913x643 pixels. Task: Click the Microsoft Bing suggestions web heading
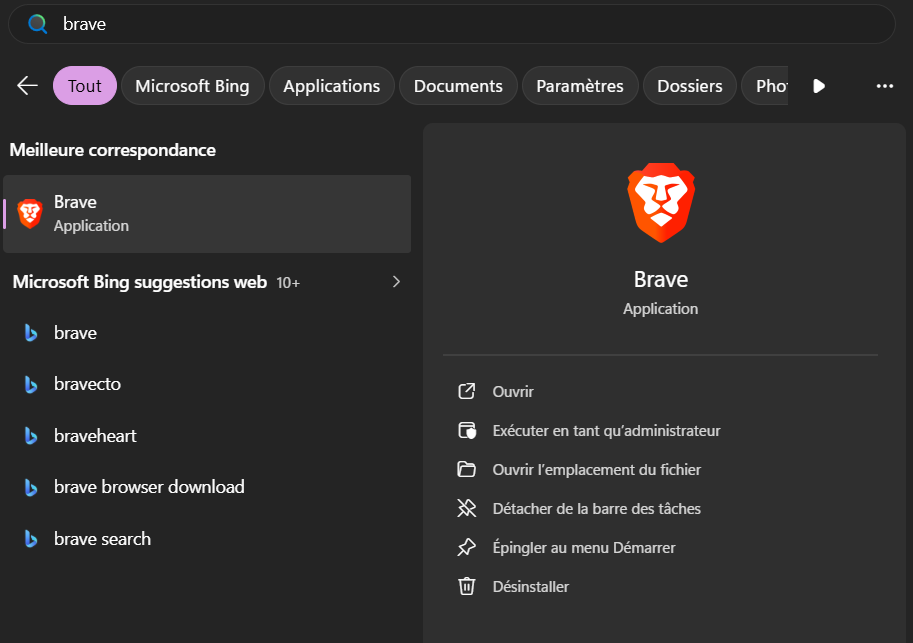pos(140,282)
